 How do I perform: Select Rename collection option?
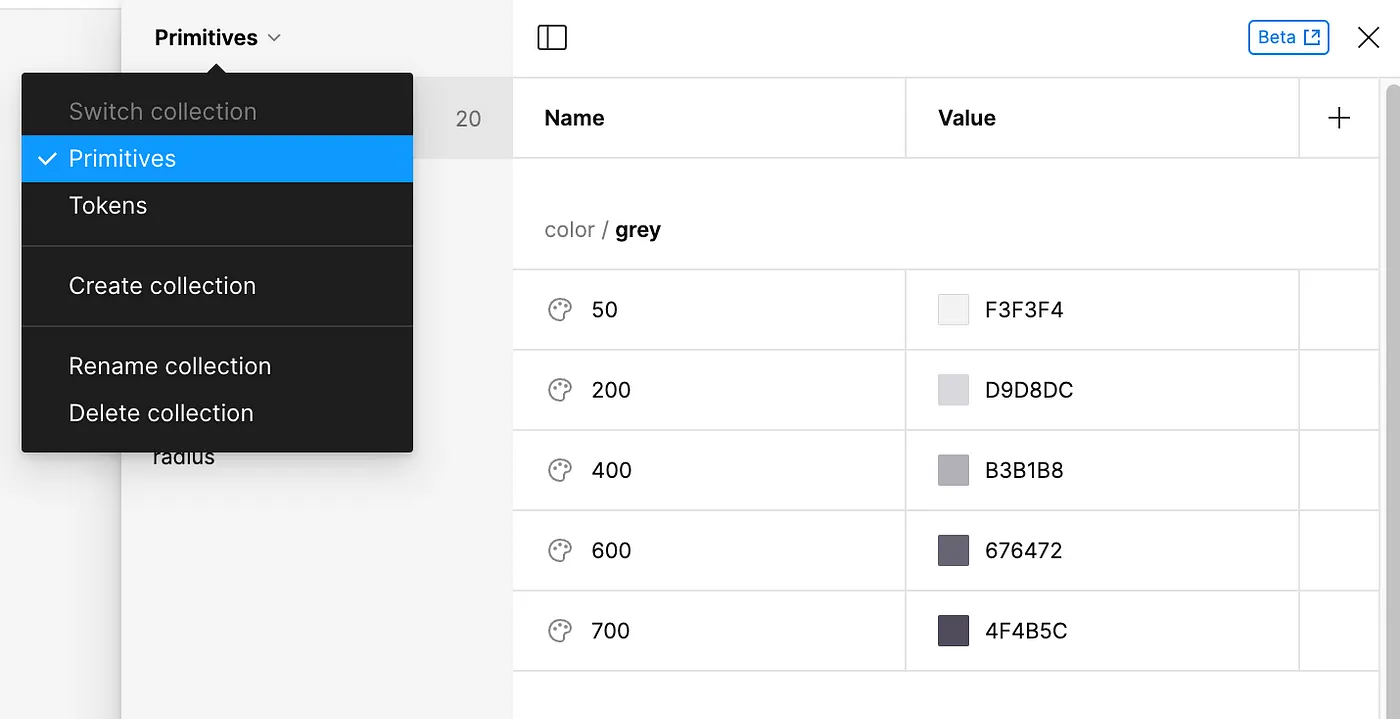(x=170, y=366)
